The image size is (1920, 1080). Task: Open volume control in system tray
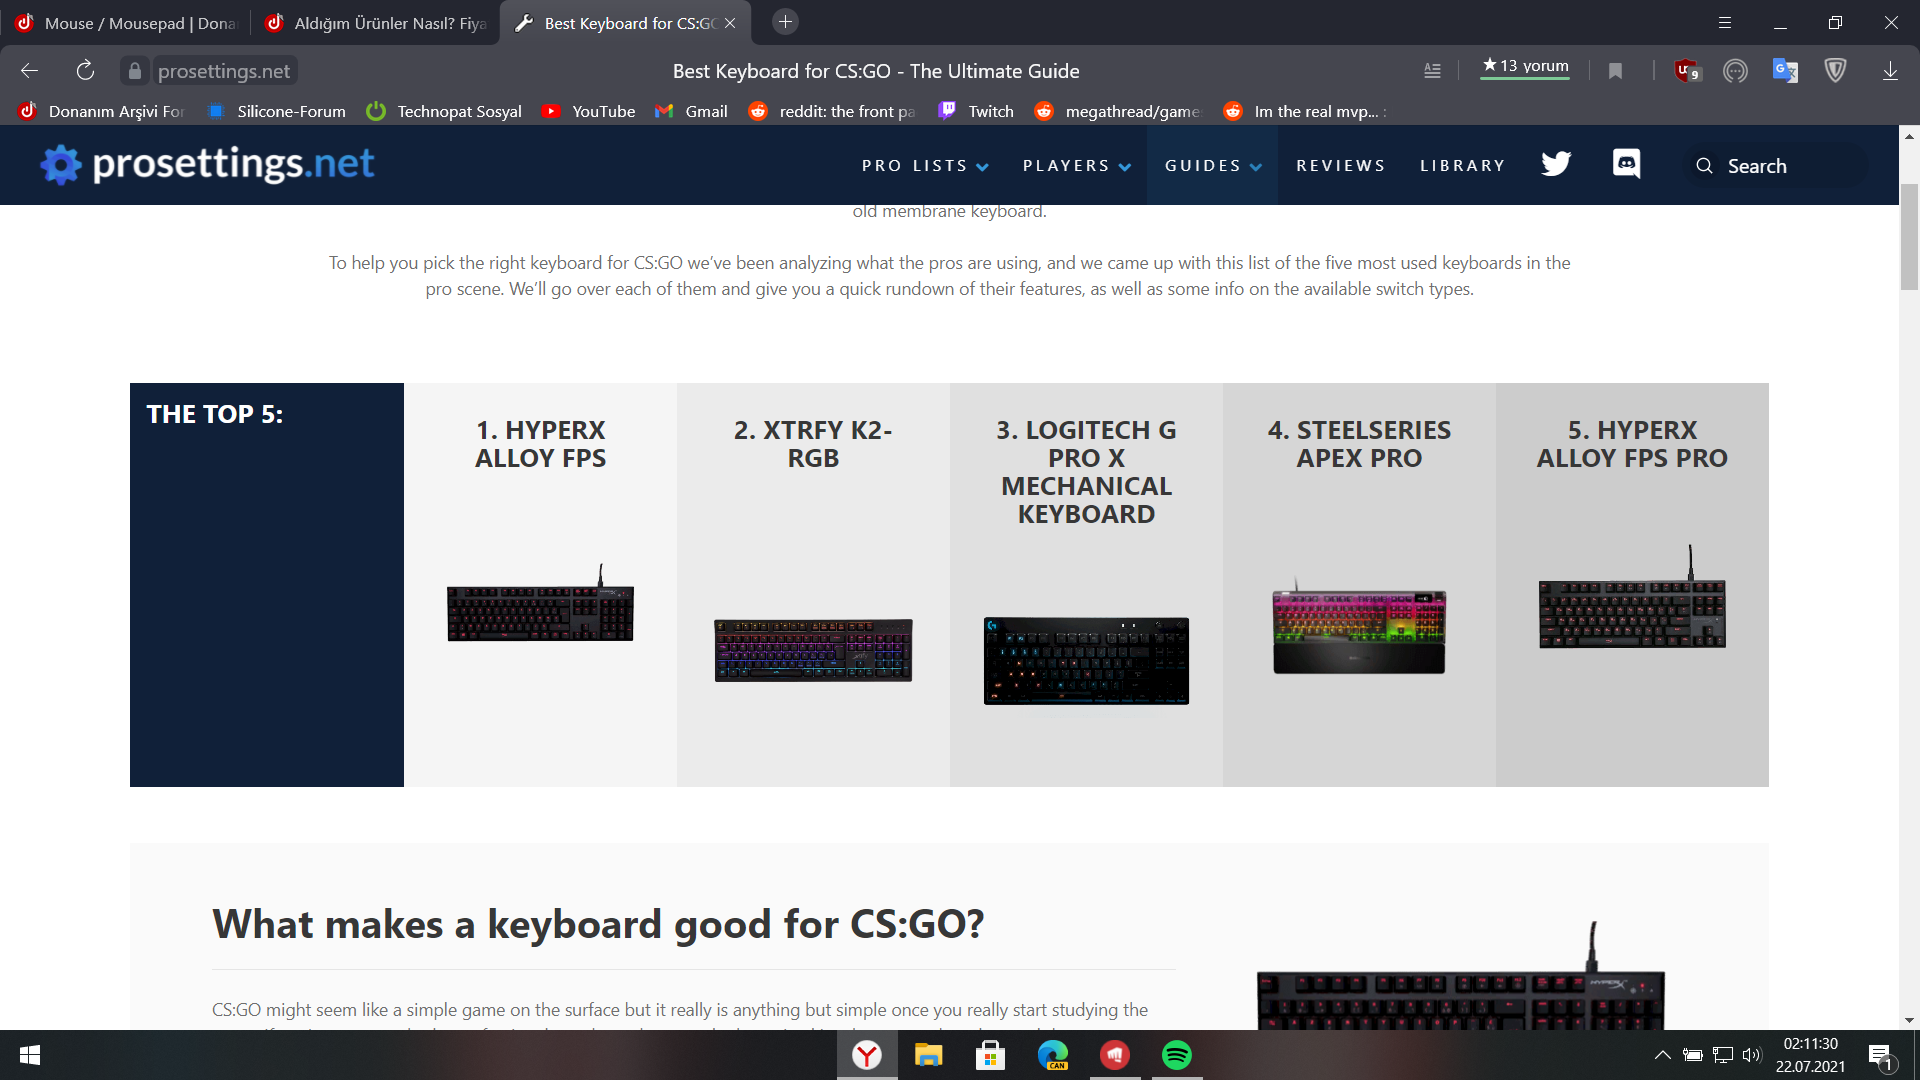point(1751,1055)
